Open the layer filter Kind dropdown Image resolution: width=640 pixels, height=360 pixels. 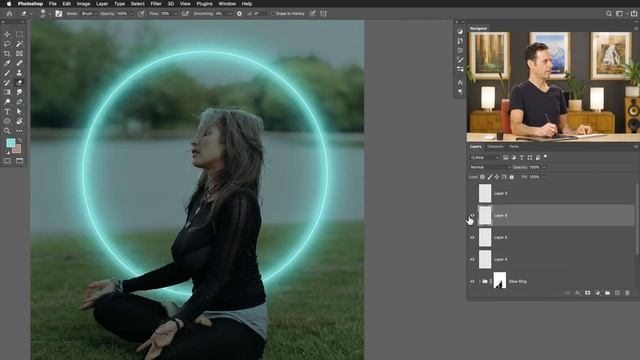point(484,158)
